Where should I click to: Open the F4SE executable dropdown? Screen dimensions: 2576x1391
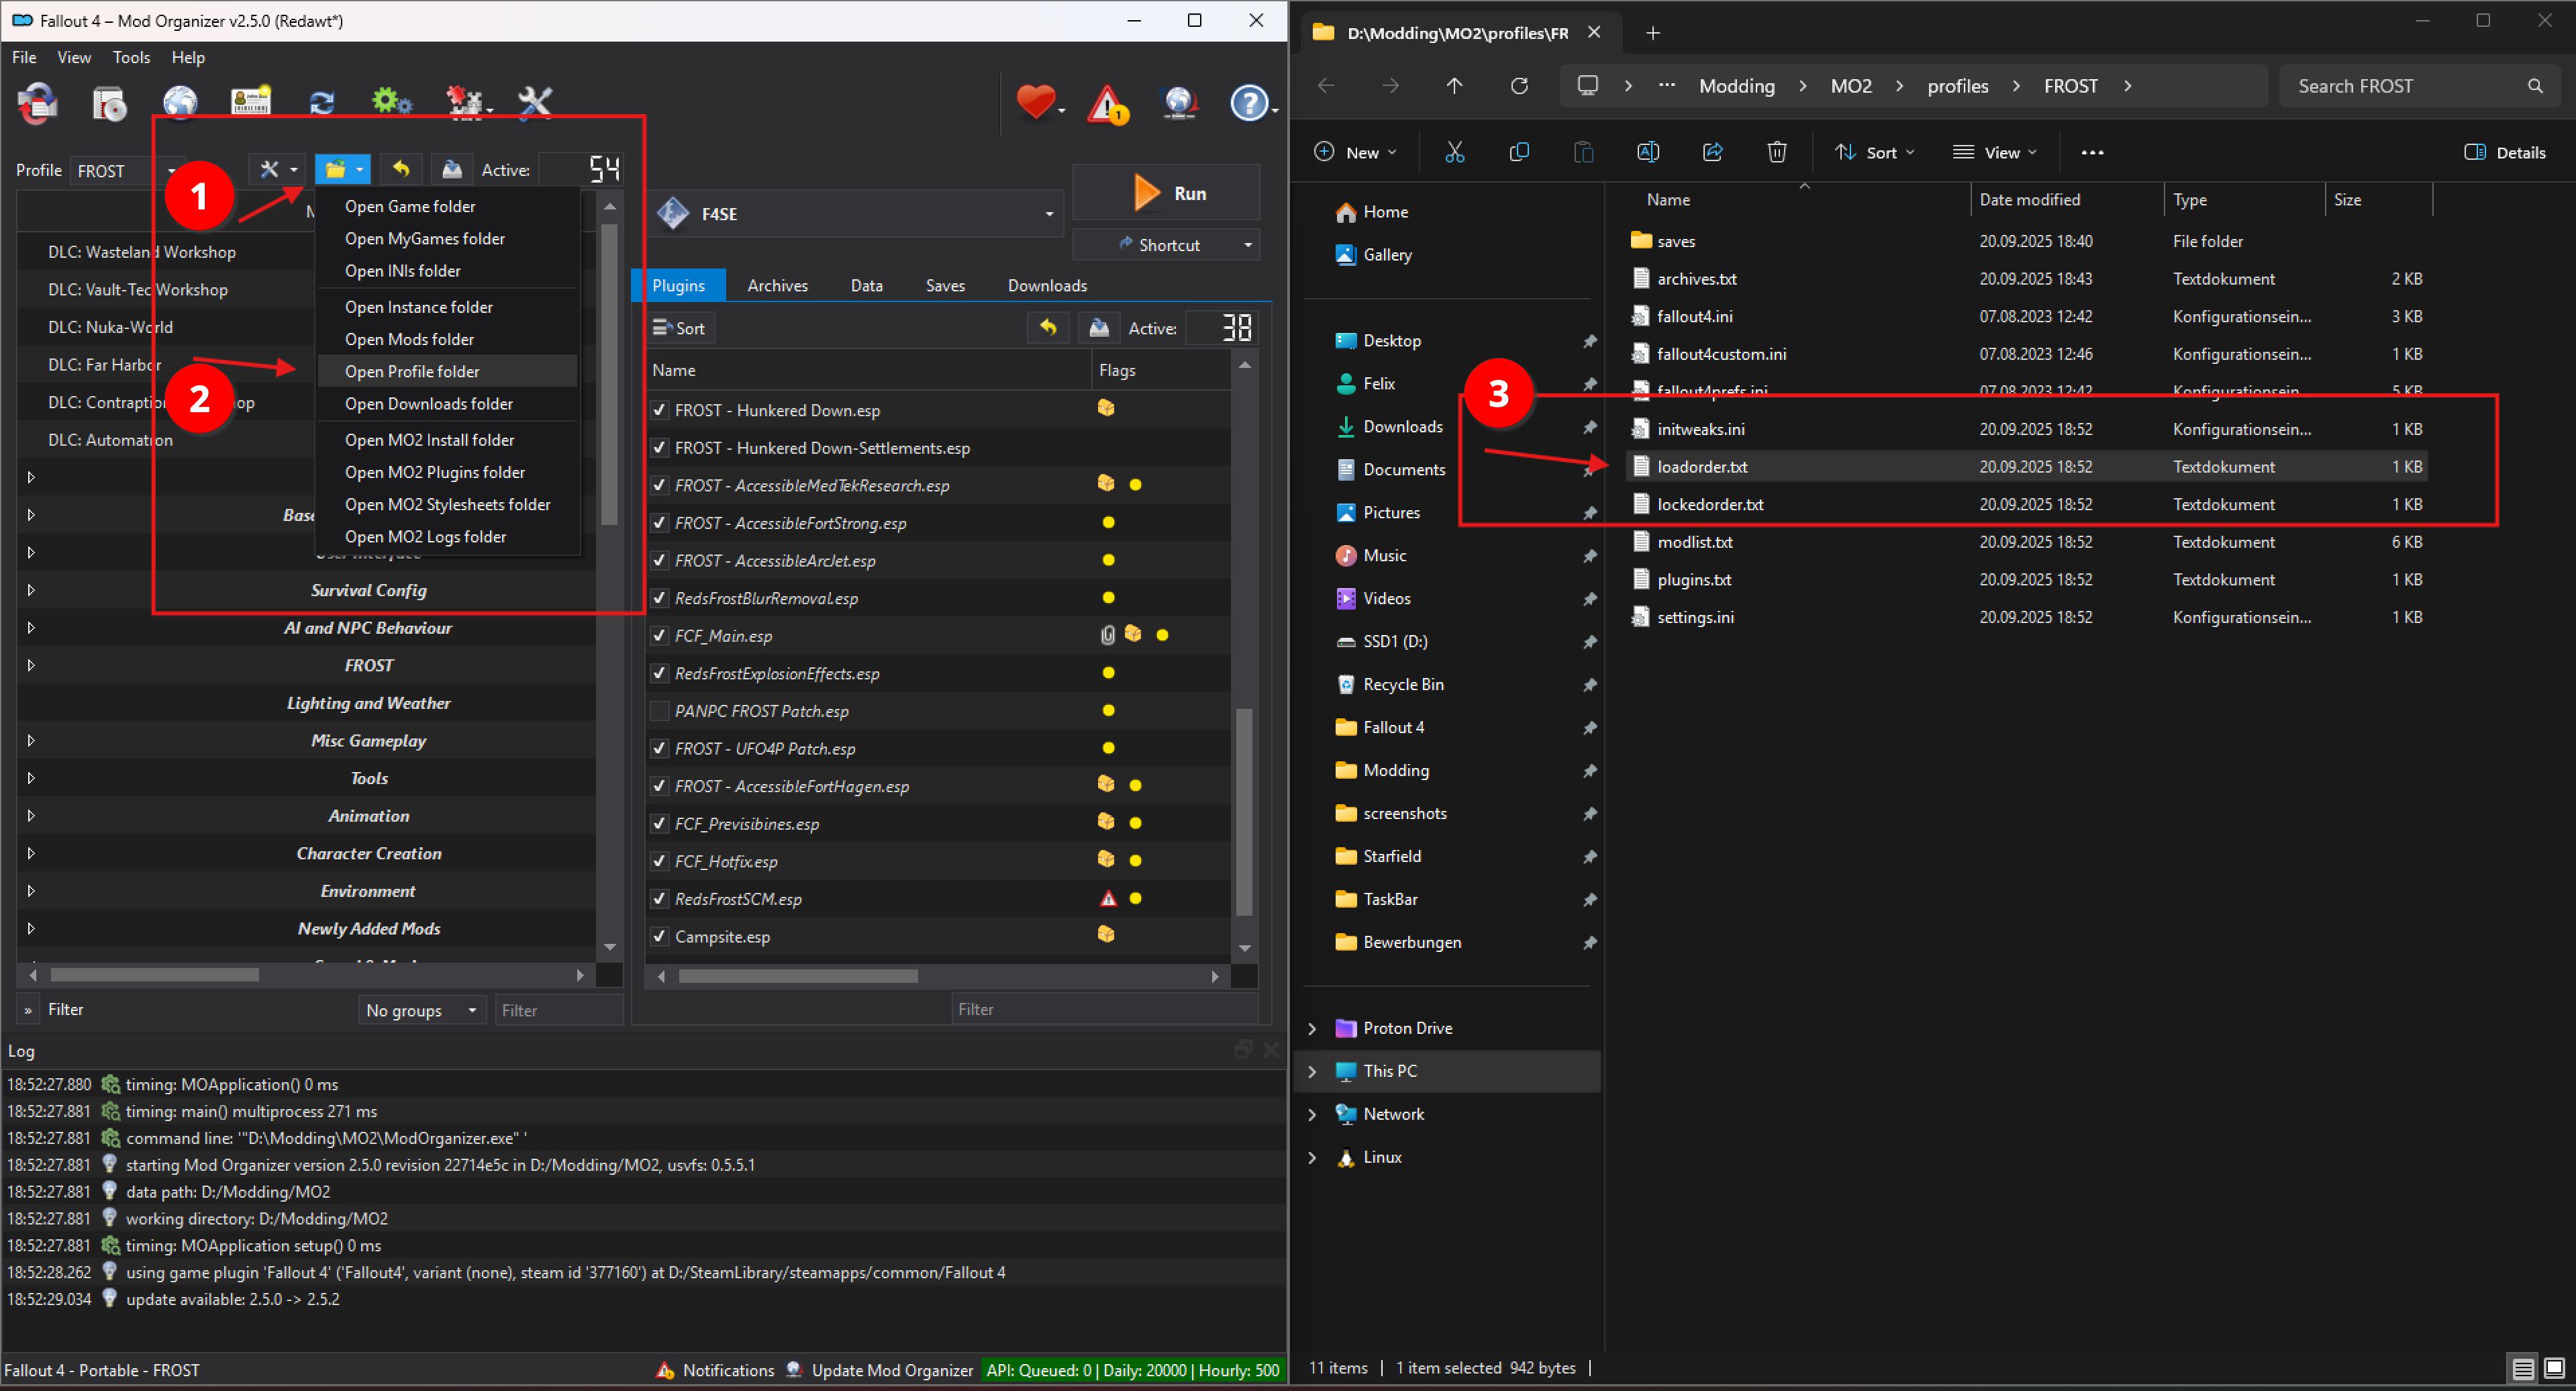1049,214
